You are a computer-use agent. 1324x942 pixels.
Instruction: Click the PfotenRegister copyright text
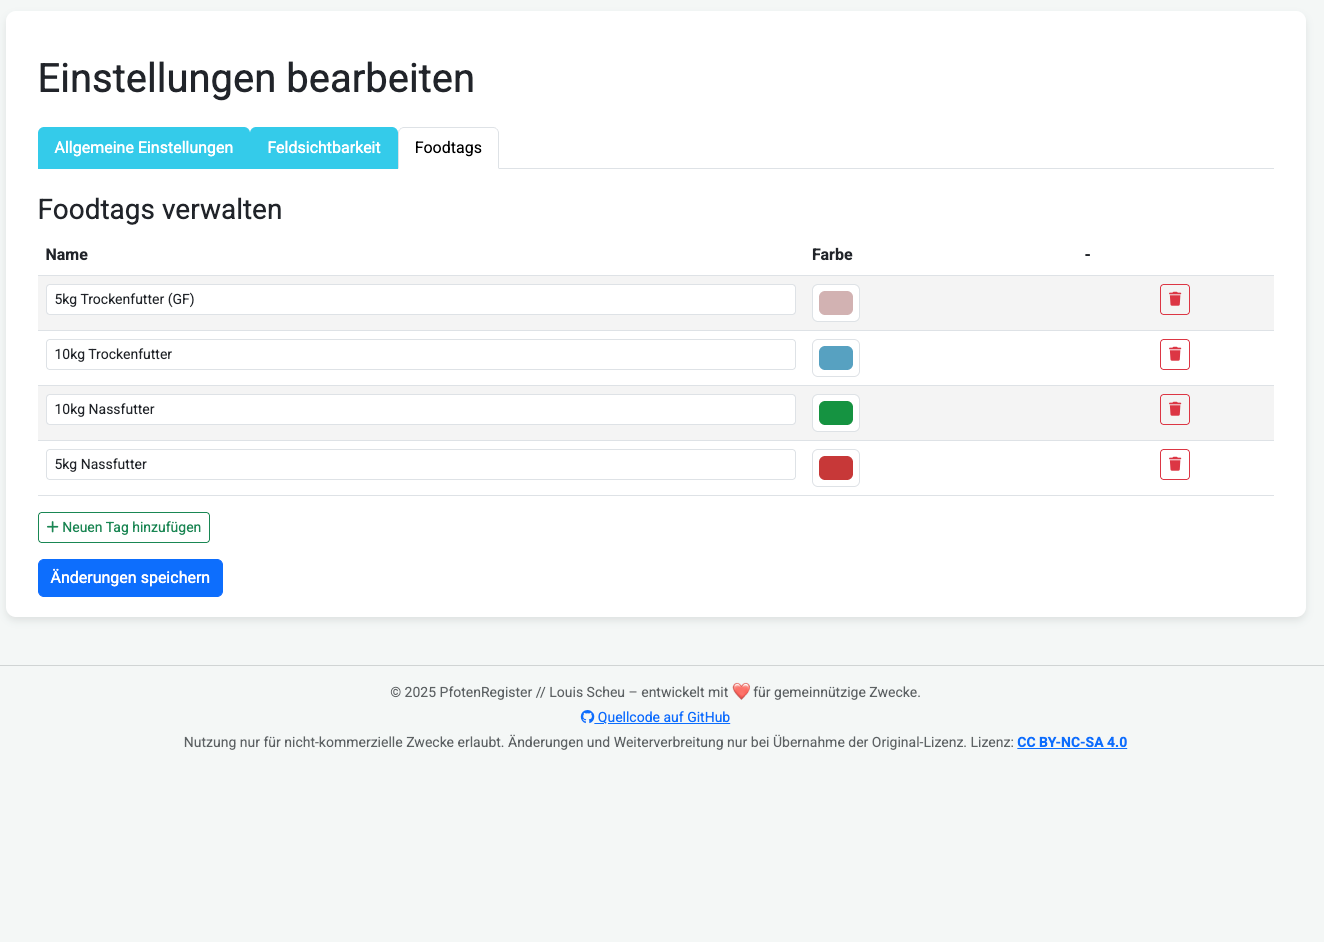click(655, 692)
